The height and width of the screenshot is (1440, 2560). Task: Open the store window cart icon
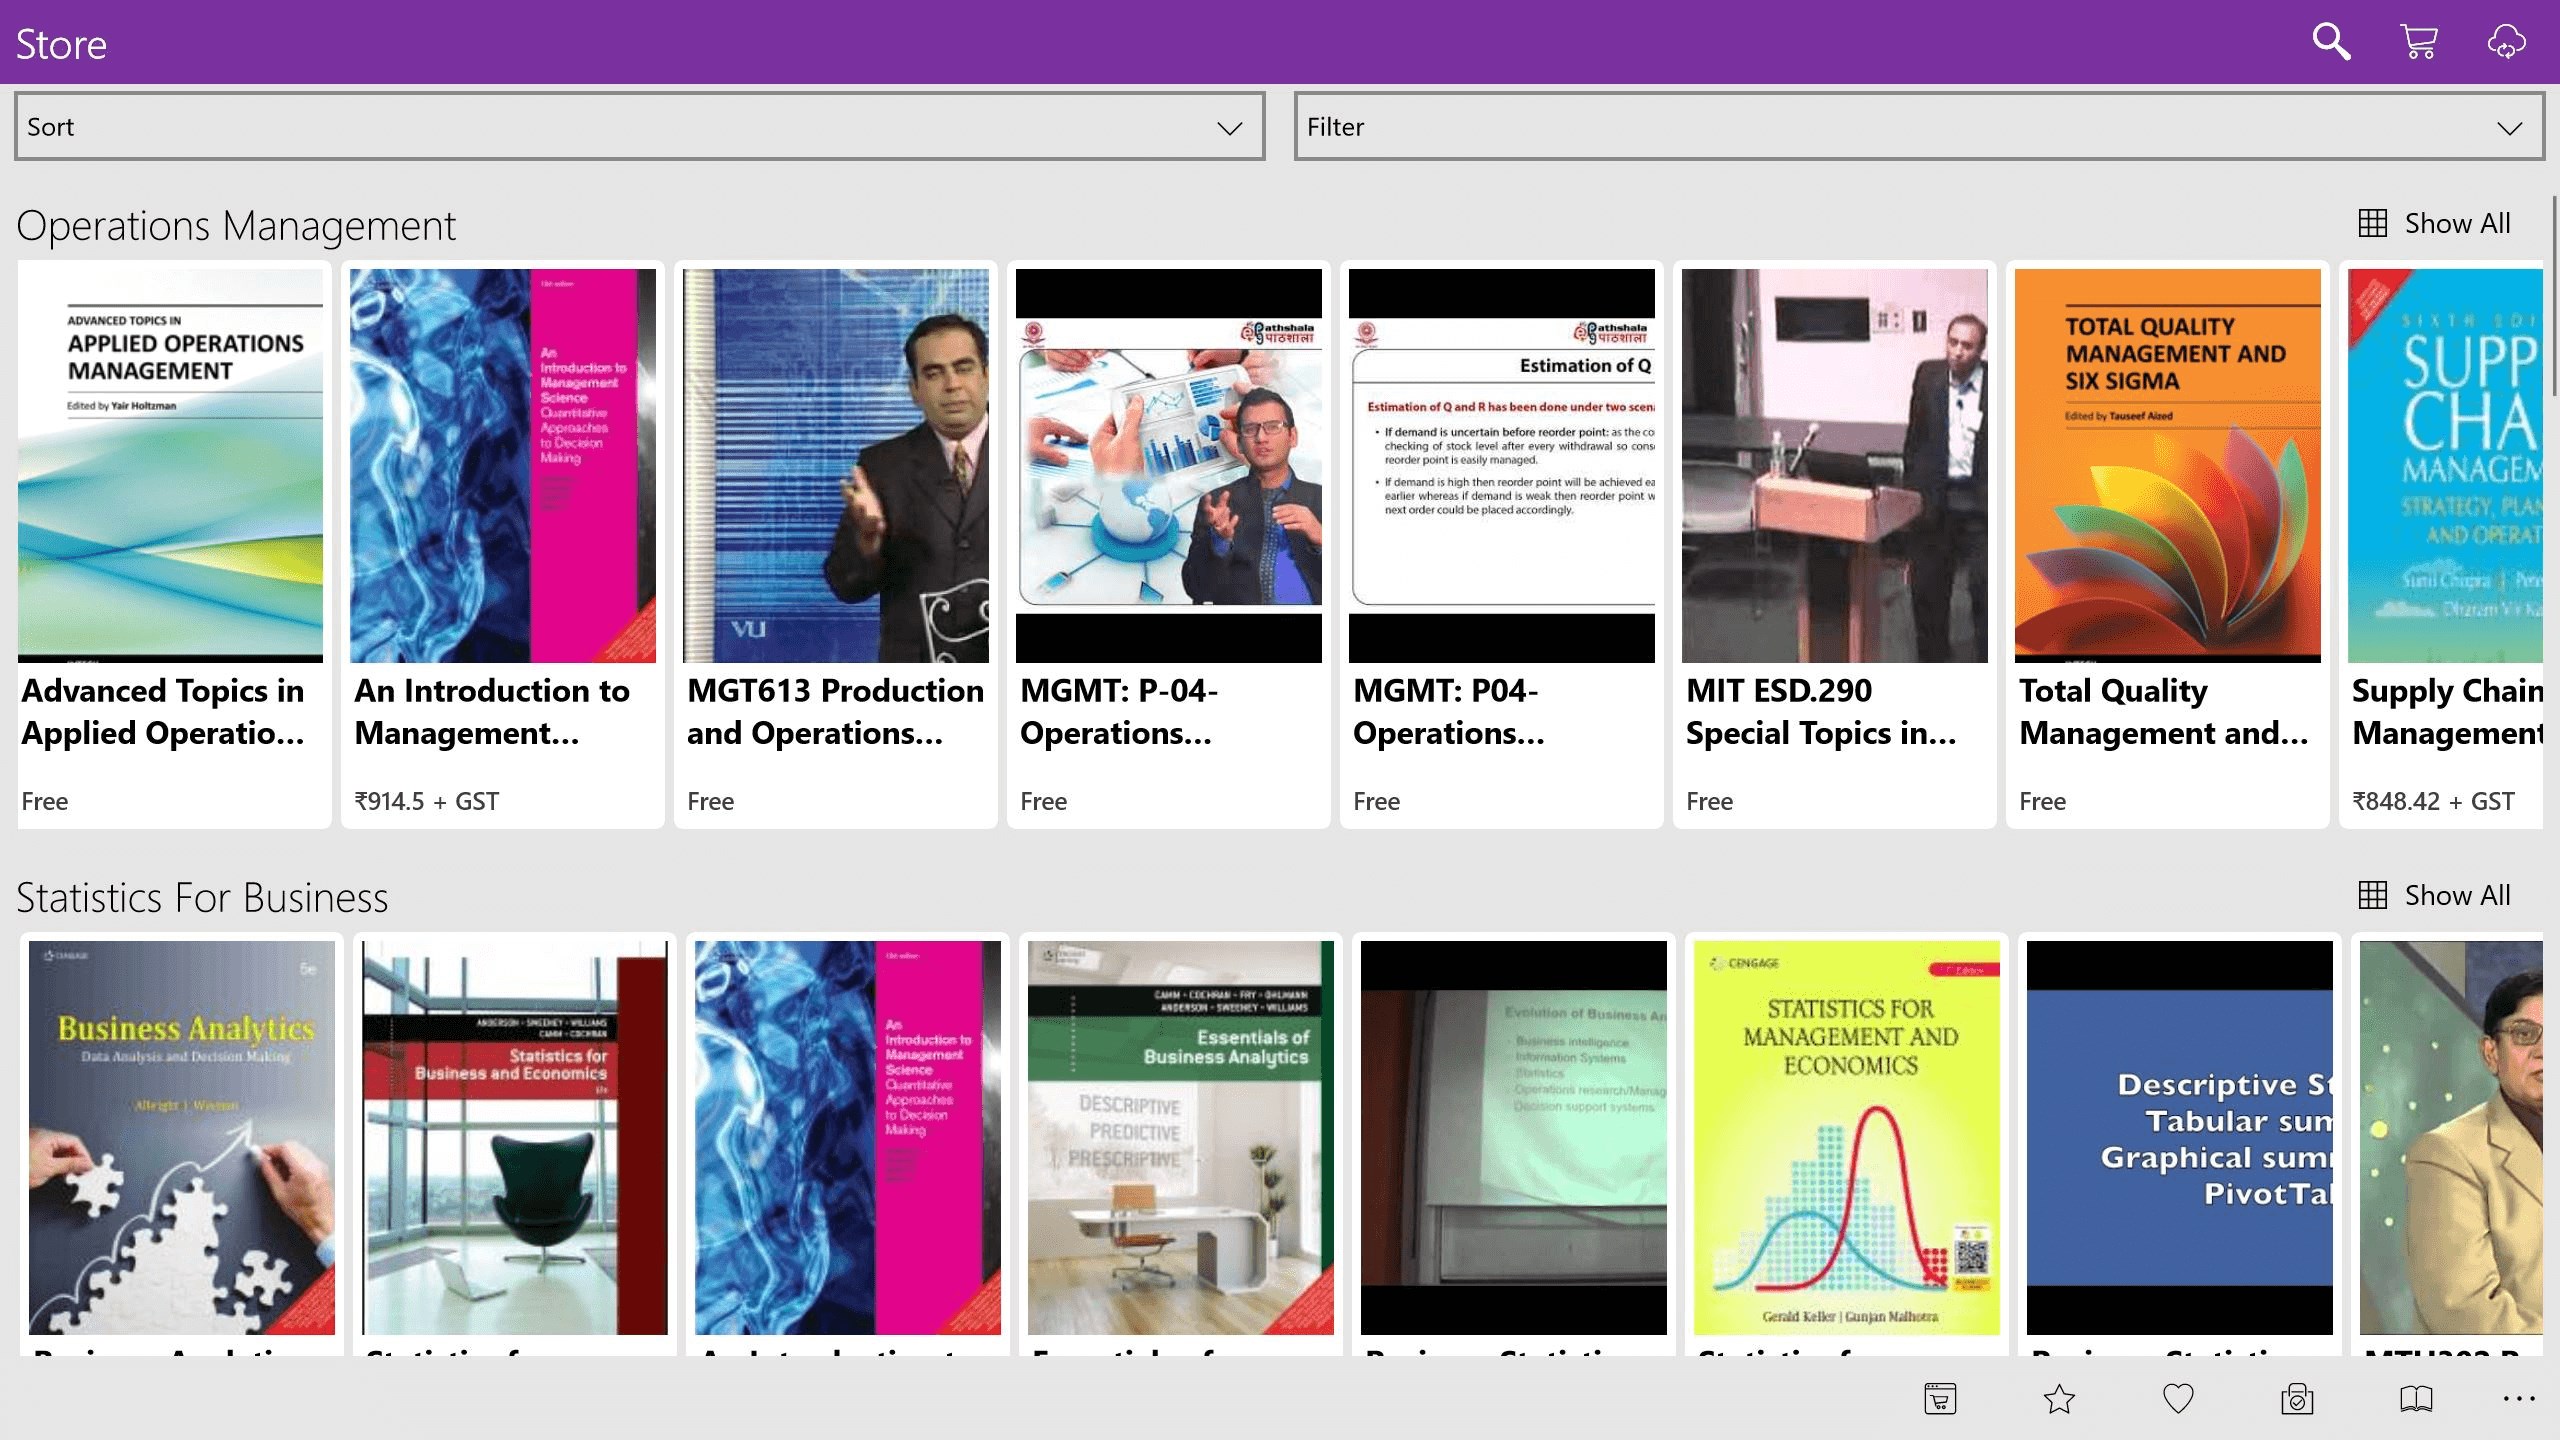(1940, 1398)
